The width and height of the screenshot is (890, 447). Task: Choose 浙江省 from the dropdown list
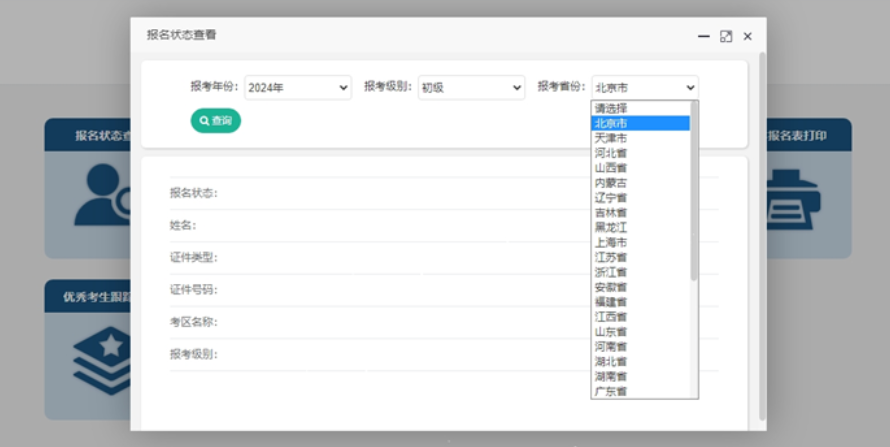611,272
